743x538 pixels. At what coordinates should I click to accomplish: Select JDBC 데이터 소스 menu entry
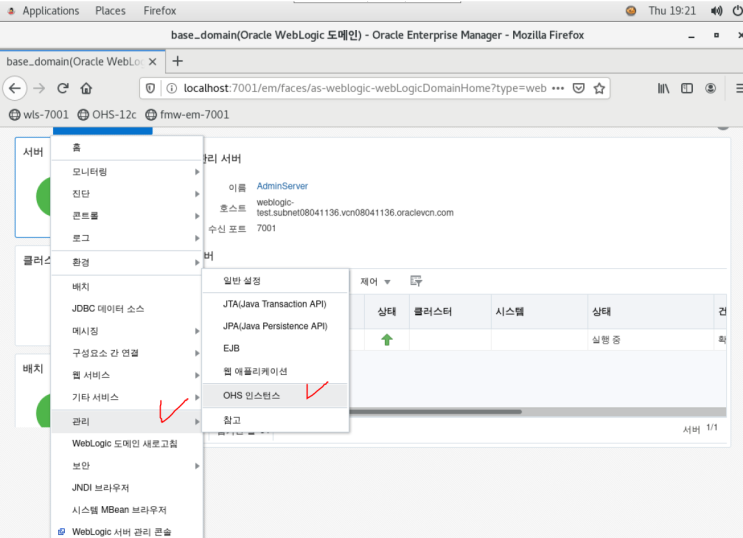pyautogui.click(x=127, y=309)
